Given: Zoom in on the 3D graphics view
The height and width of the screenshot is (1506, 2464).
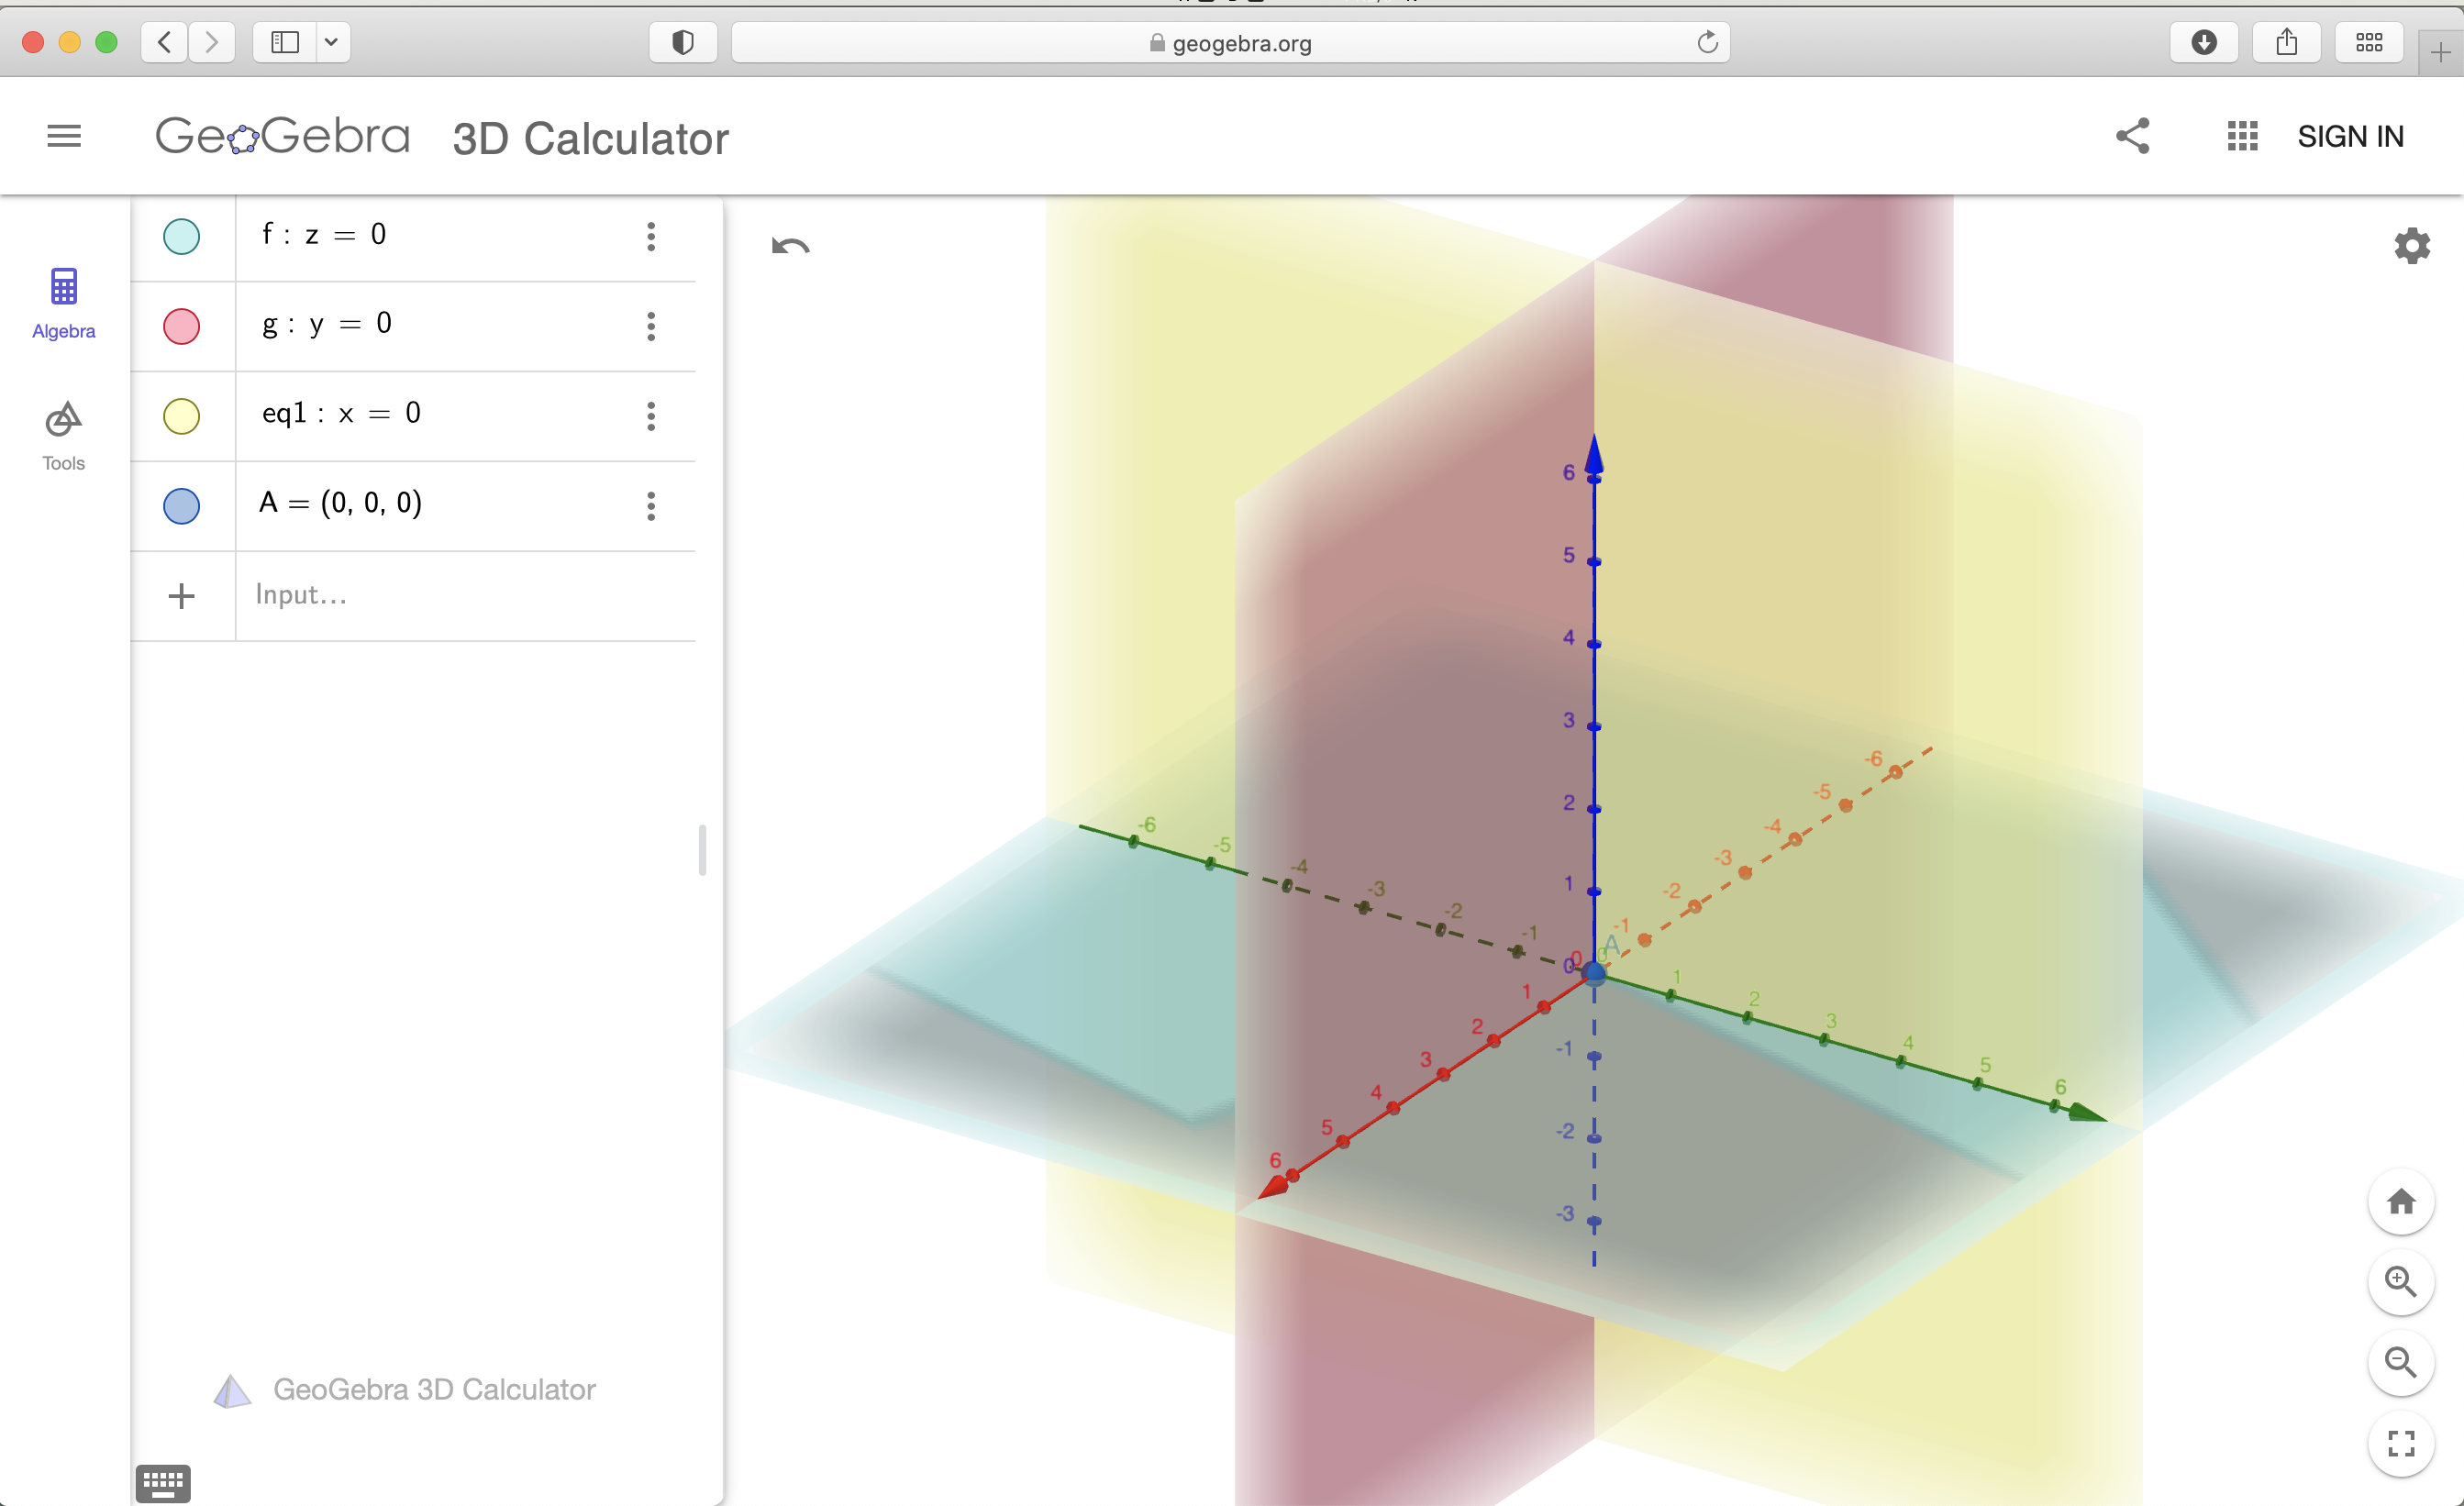Looking at the screenshot, I should [2400, 1281].
